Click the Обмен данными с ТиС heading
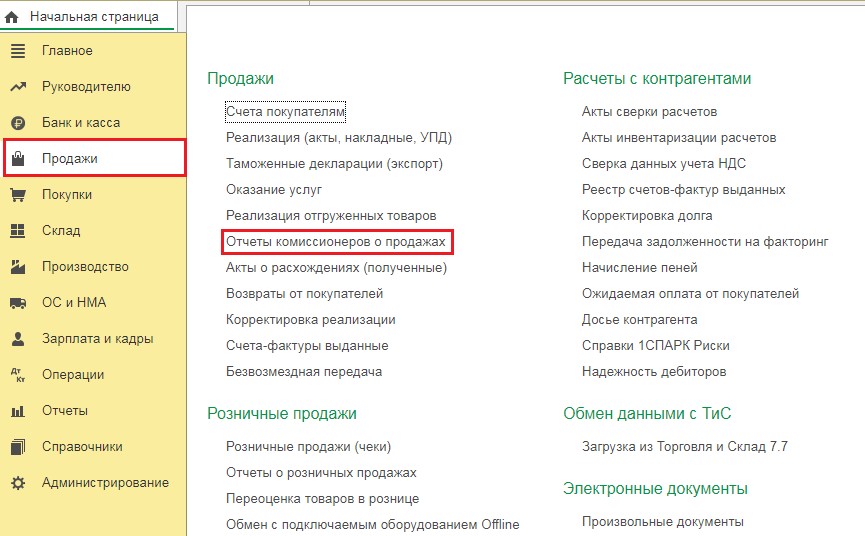The height and width of the screenshot is (536, 865). click(x=647, y=414)
